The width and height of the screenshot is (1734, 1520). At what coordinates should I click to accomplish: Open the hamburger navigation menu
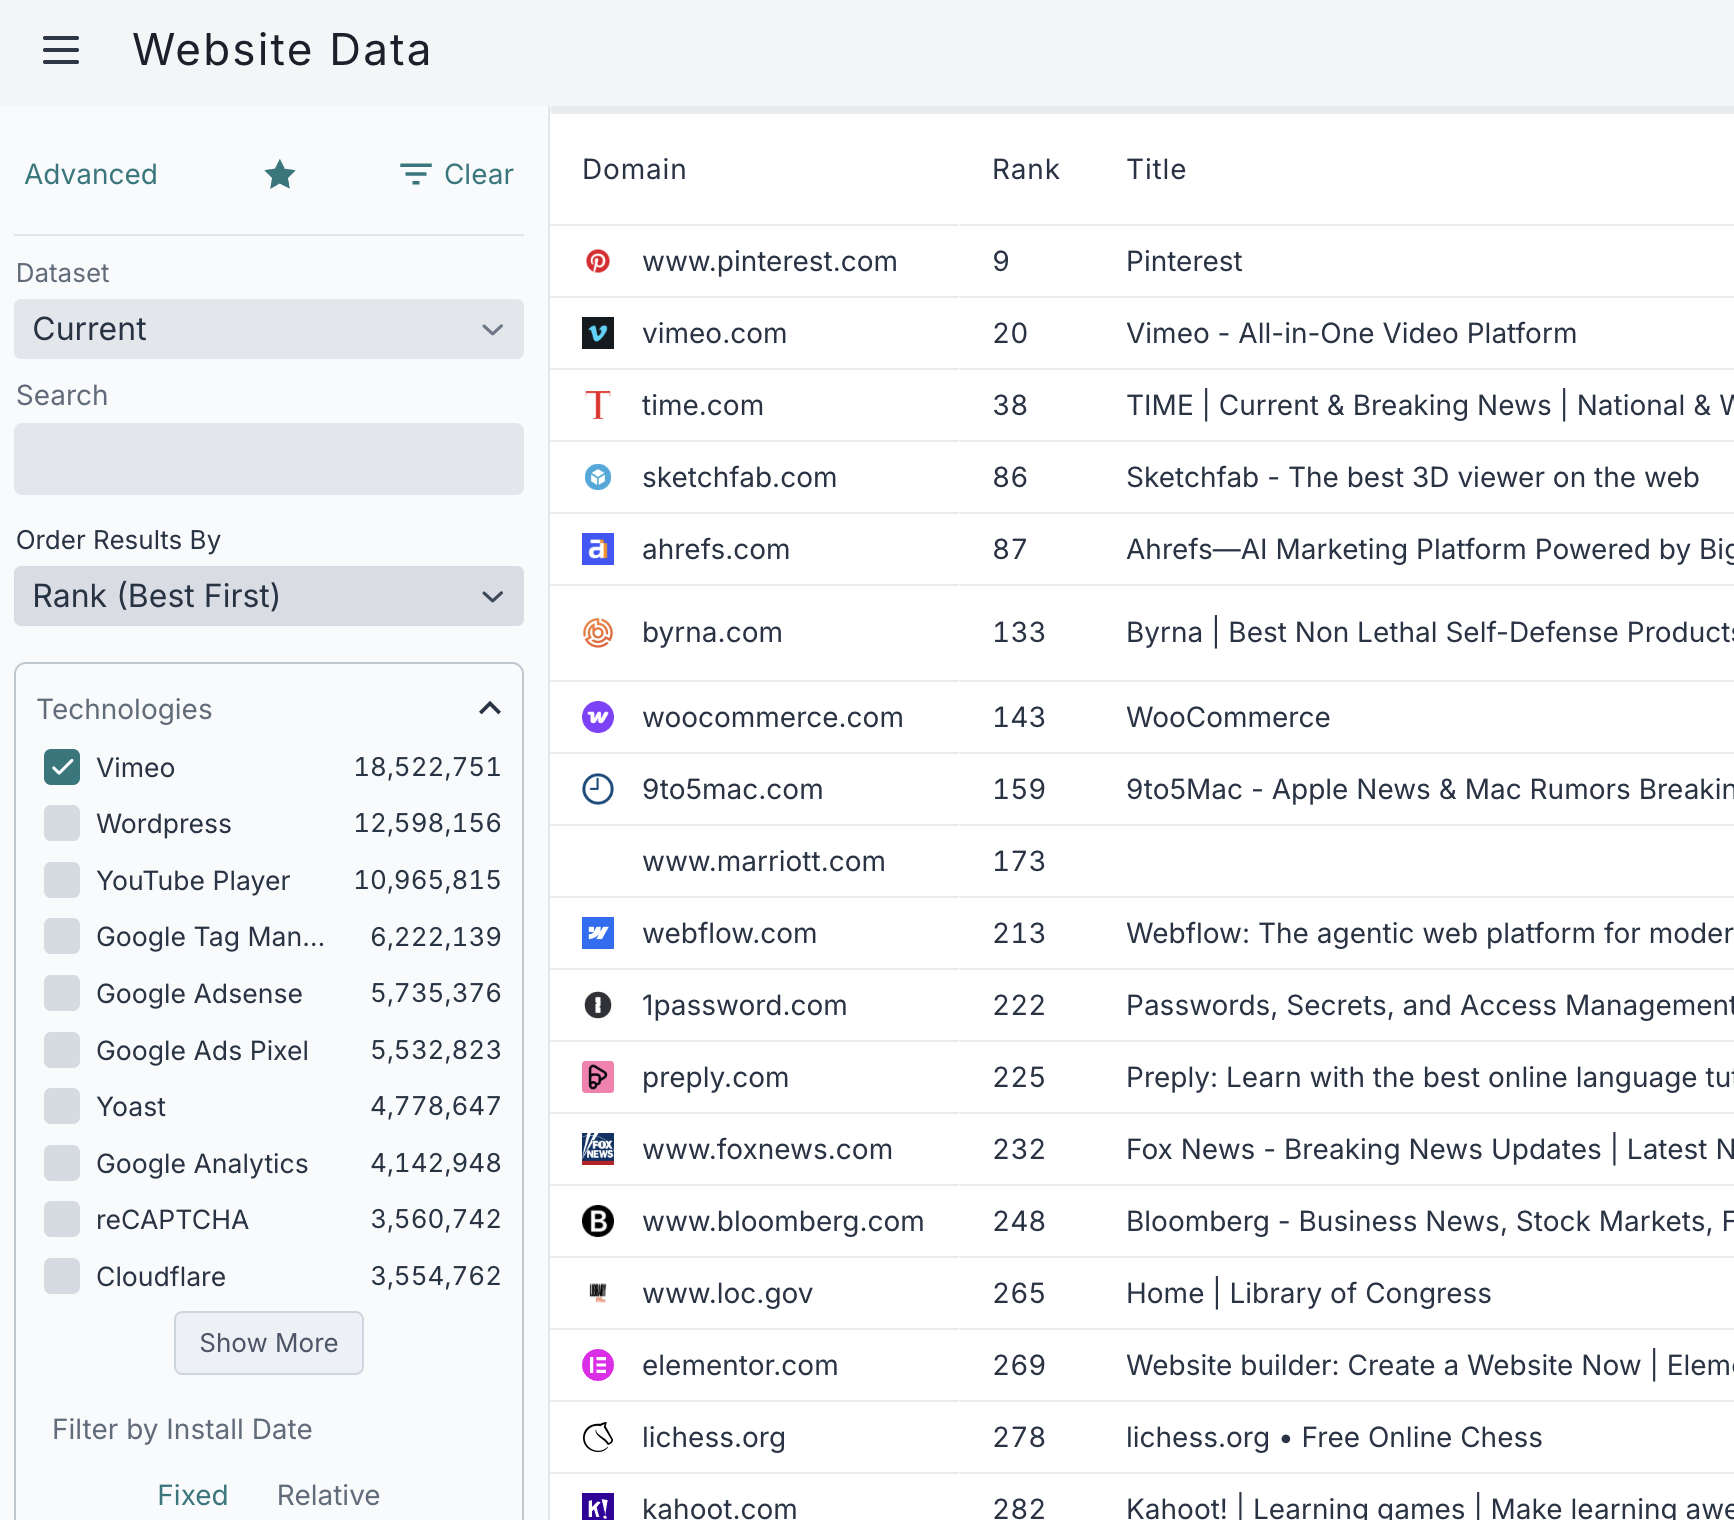[61, 50]
